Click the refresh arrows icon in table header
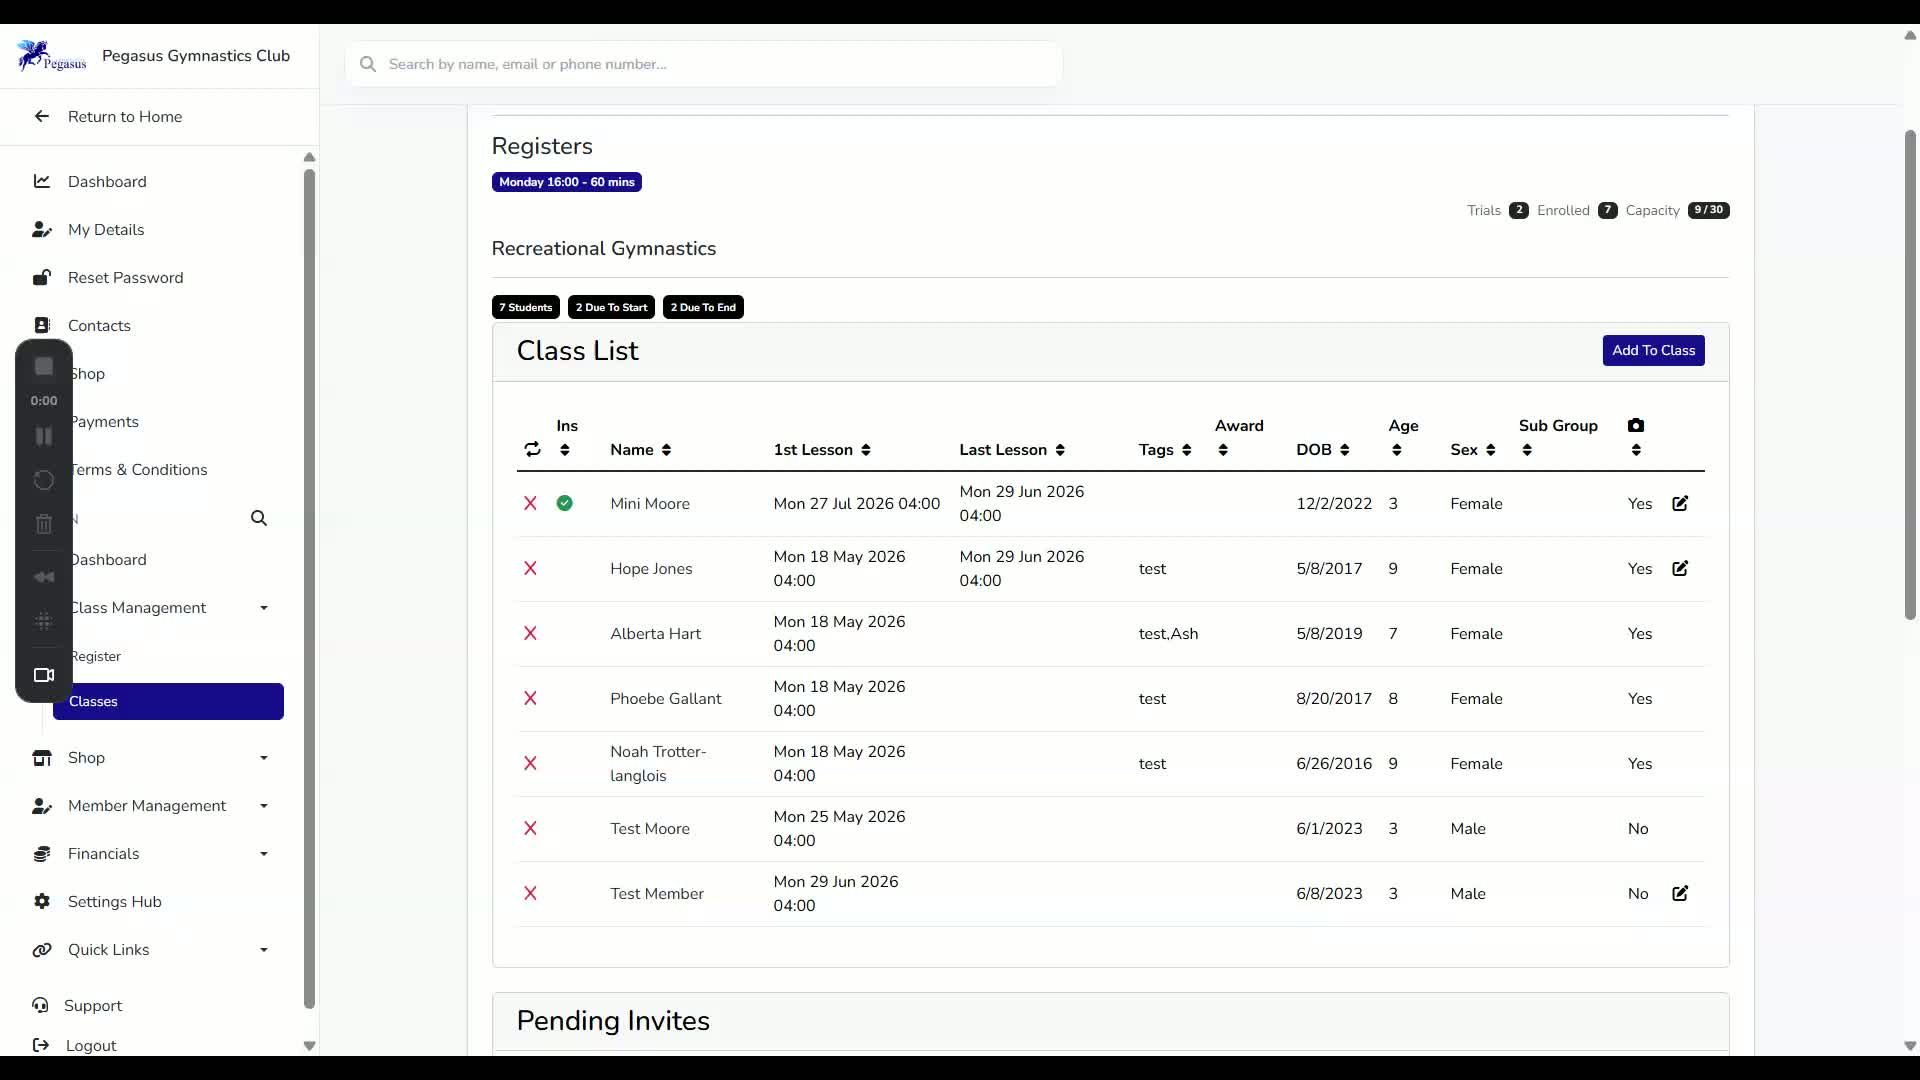The height and width of the screenshot is (1080, 1920). click(x=532, y=449)
